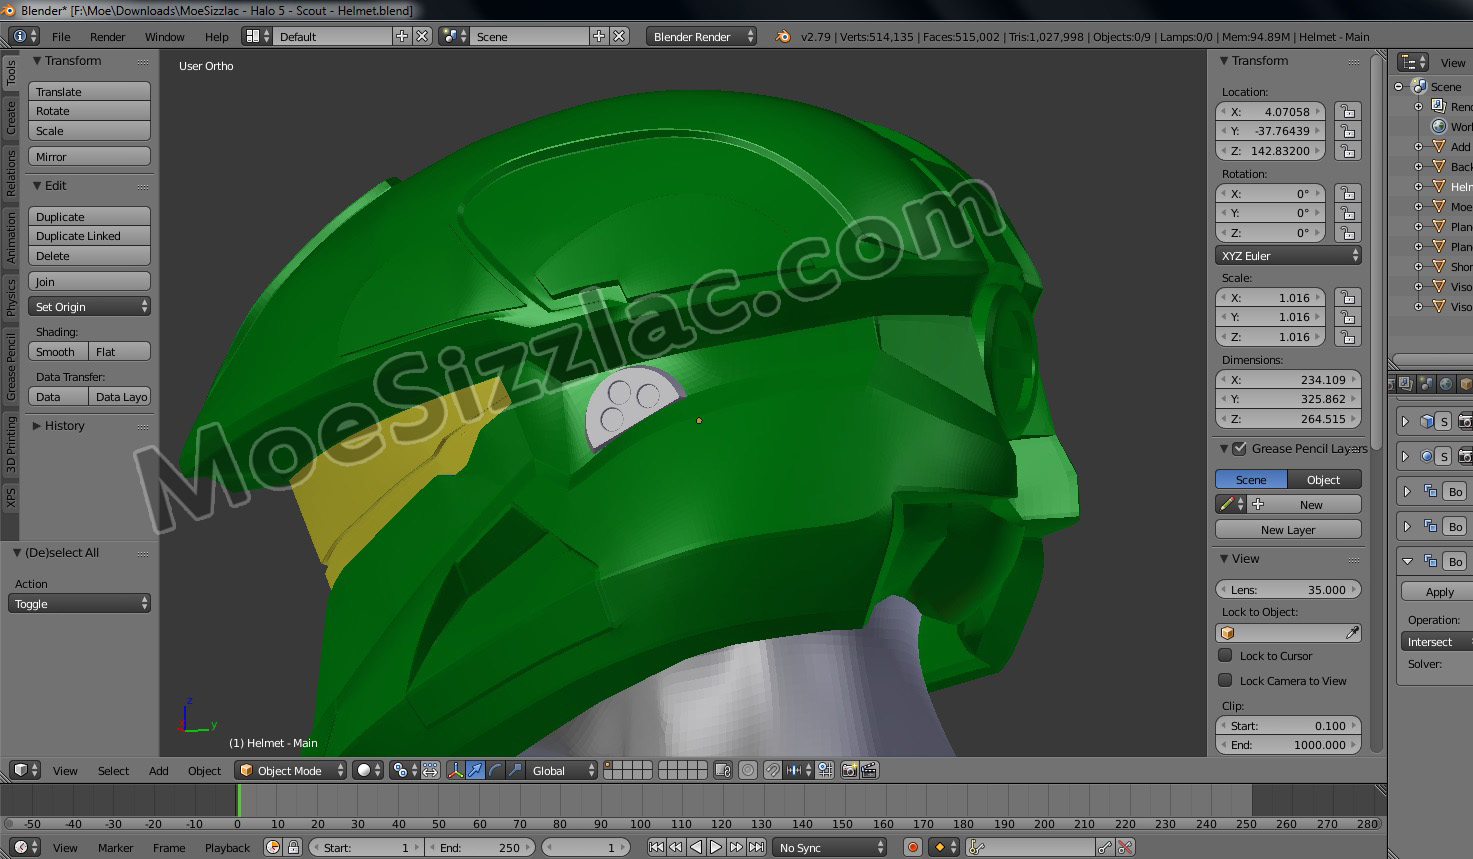This screenshot has height=859, width=1473.
Task: Open the screen layout browse icon
Action: (x=257, y=36)
